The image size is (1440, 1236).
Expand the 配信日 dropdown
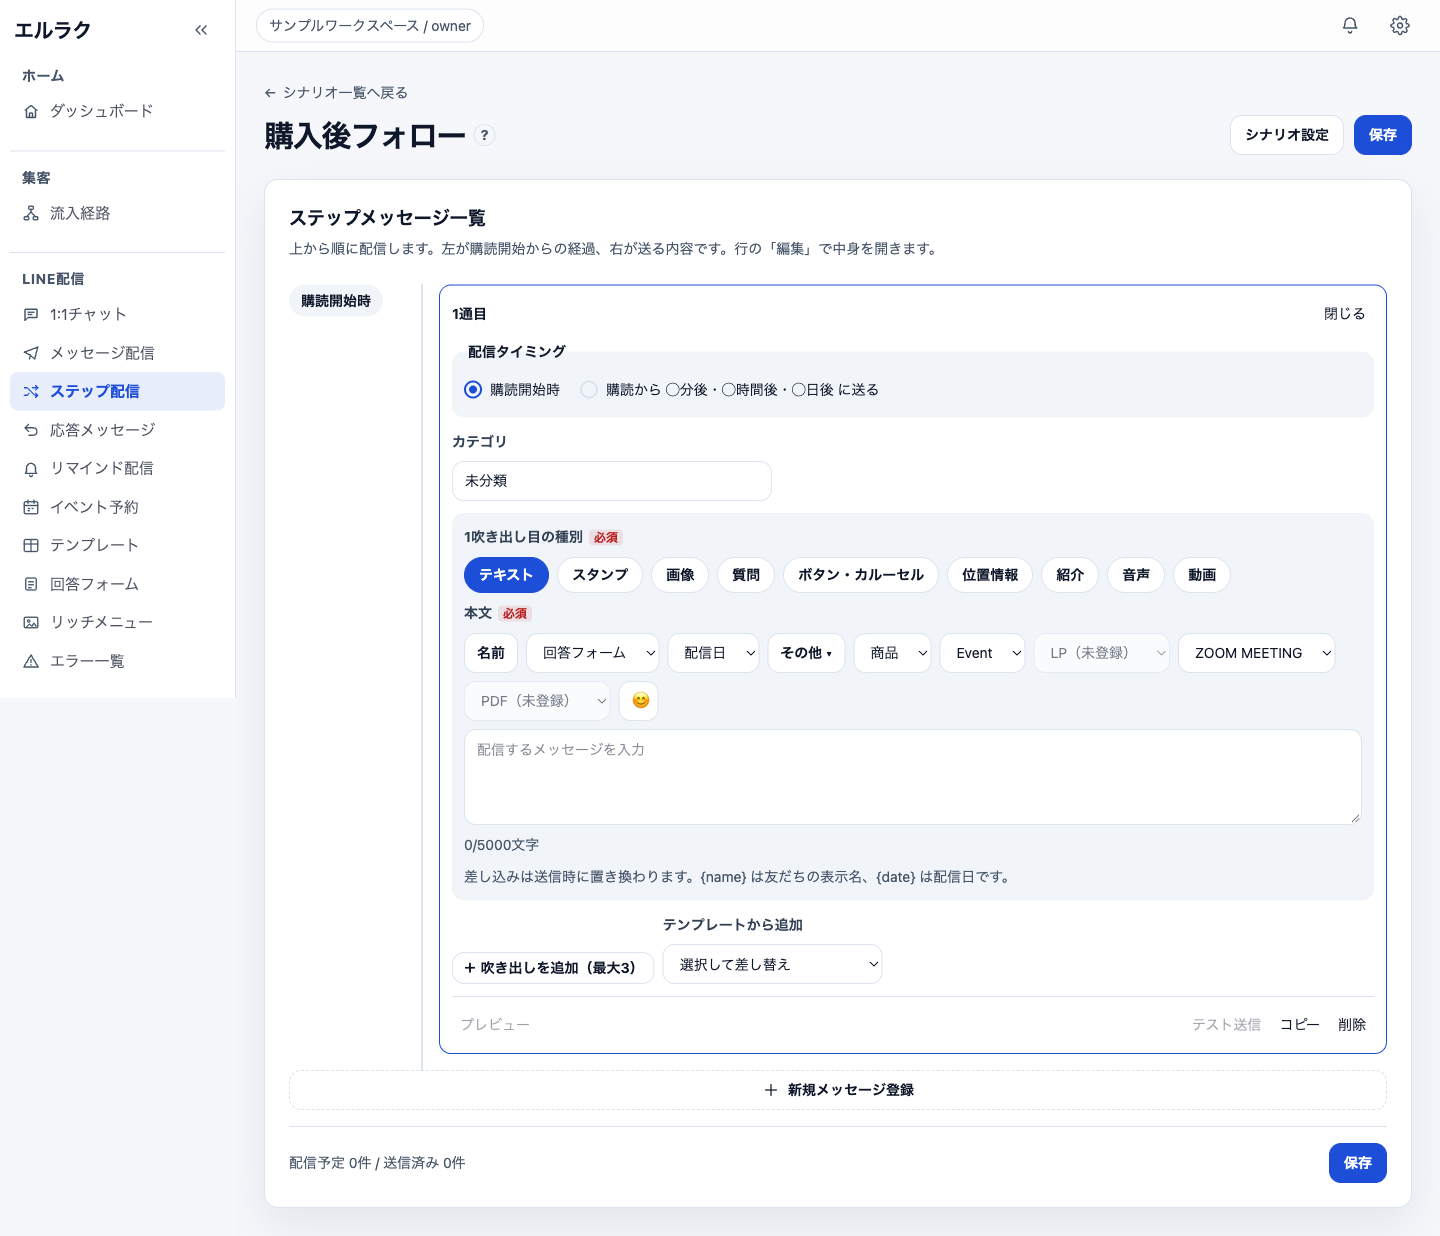(x=714, y=653)
